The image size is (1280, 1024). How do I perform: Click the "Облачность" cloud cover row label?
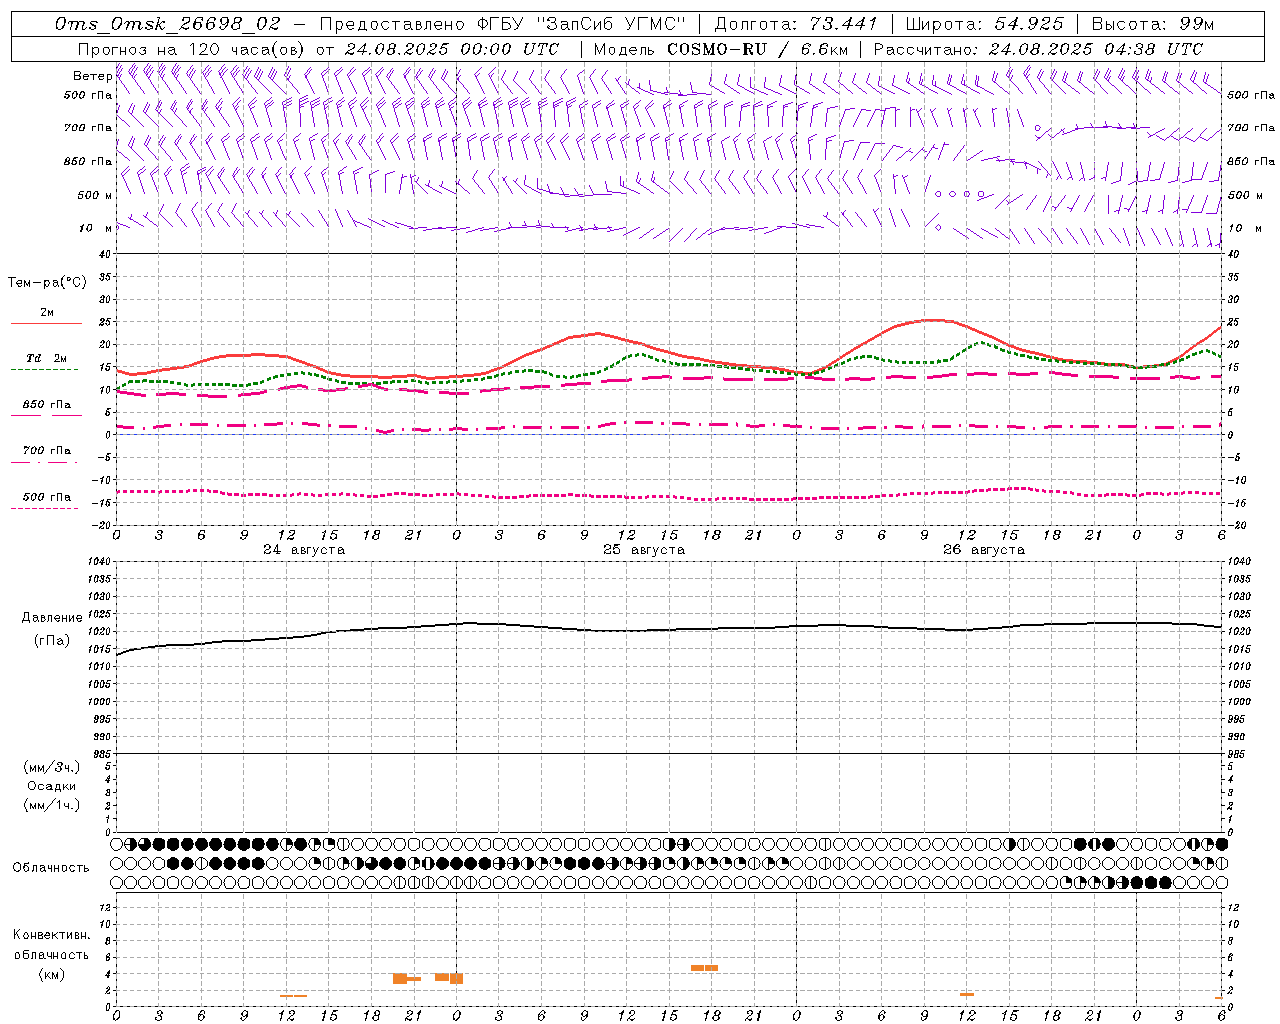[x=51, y=868]
